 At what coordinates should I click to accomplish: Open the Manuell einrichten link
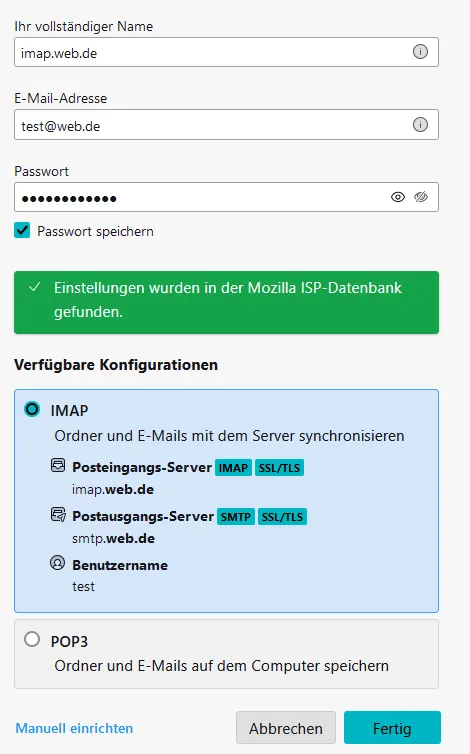coord(74,728)
